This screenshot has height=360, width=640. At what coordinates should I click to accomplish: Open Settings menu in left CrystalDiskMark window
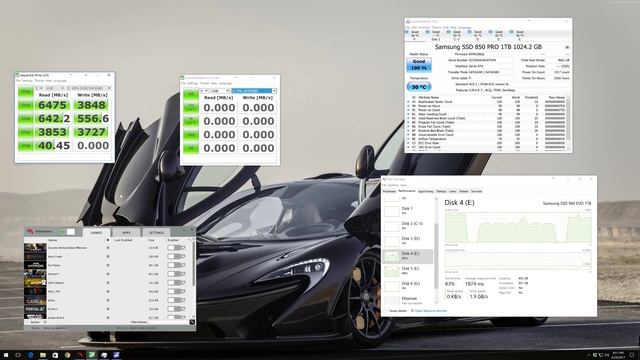pos(27,81)
